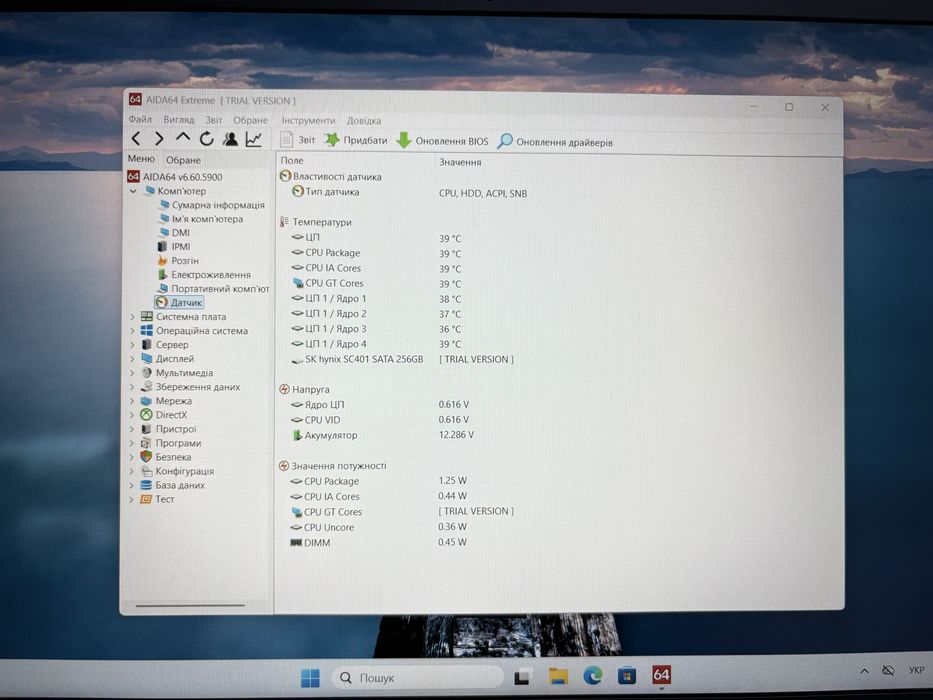
Task: Switch to the Меню panel tab
Action: click(141, 159)
